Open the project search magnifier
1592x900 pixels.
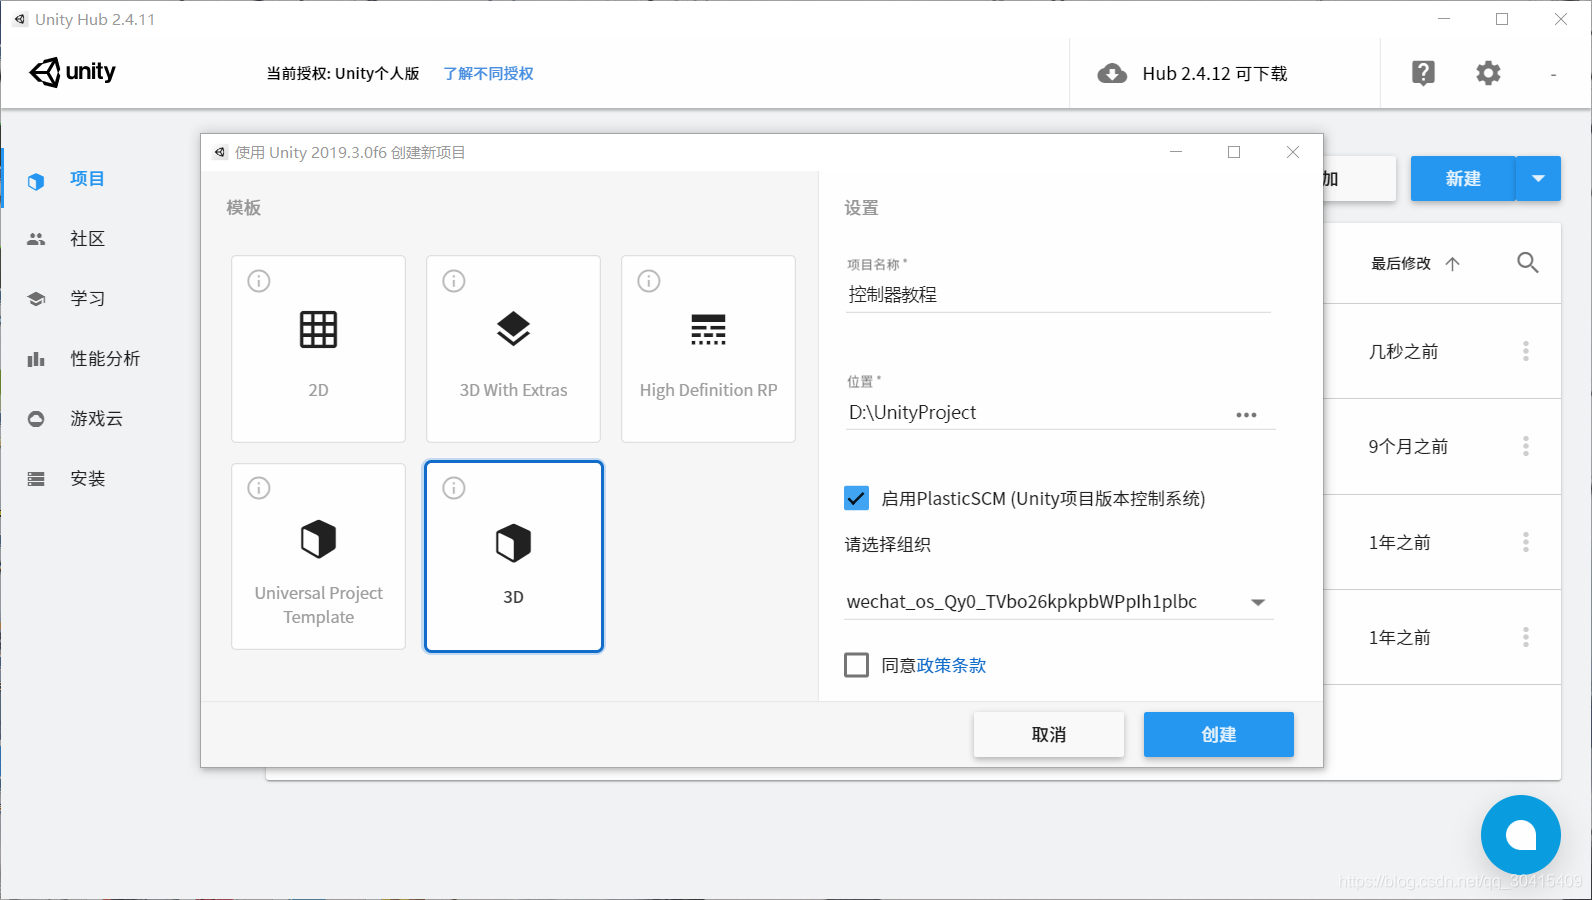(1527, 263)
